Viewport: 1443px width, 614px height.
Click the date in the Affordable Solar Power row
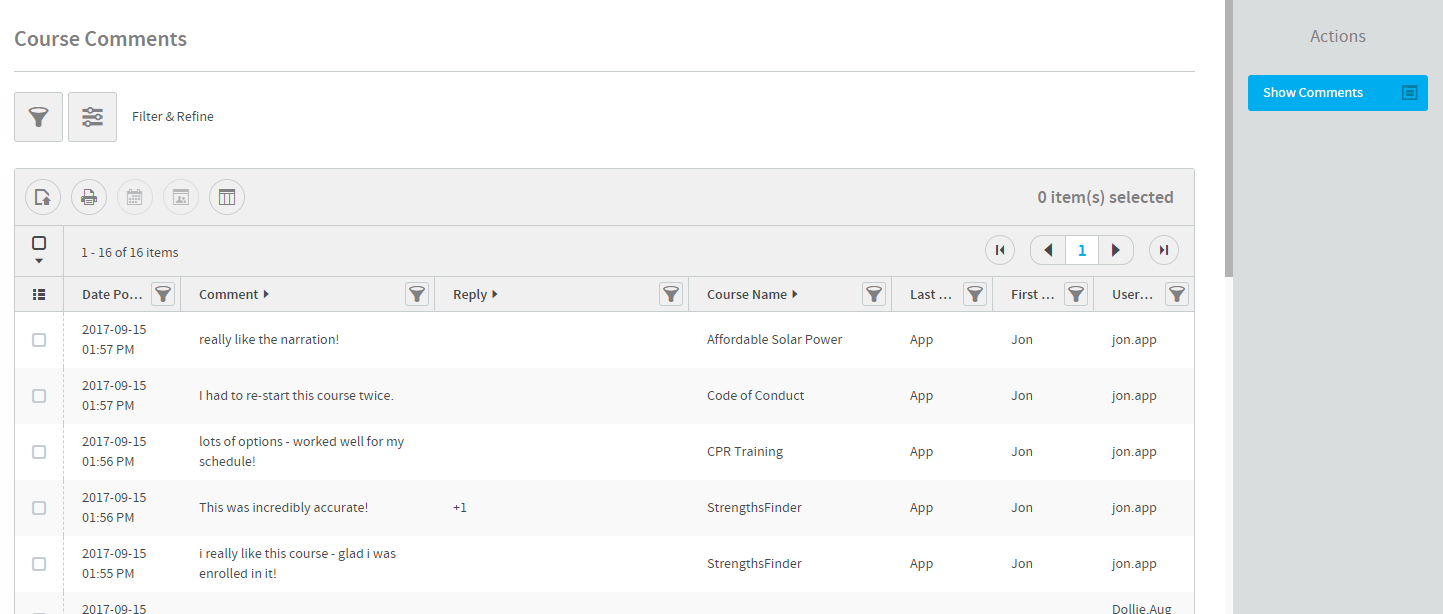pyautogui.click(x=114, y=340)
